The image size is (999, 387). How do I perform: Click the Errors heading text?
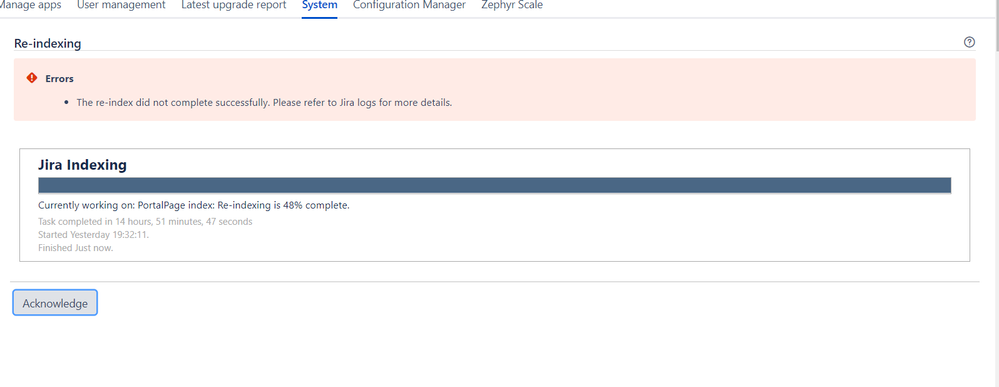(59, 79)
